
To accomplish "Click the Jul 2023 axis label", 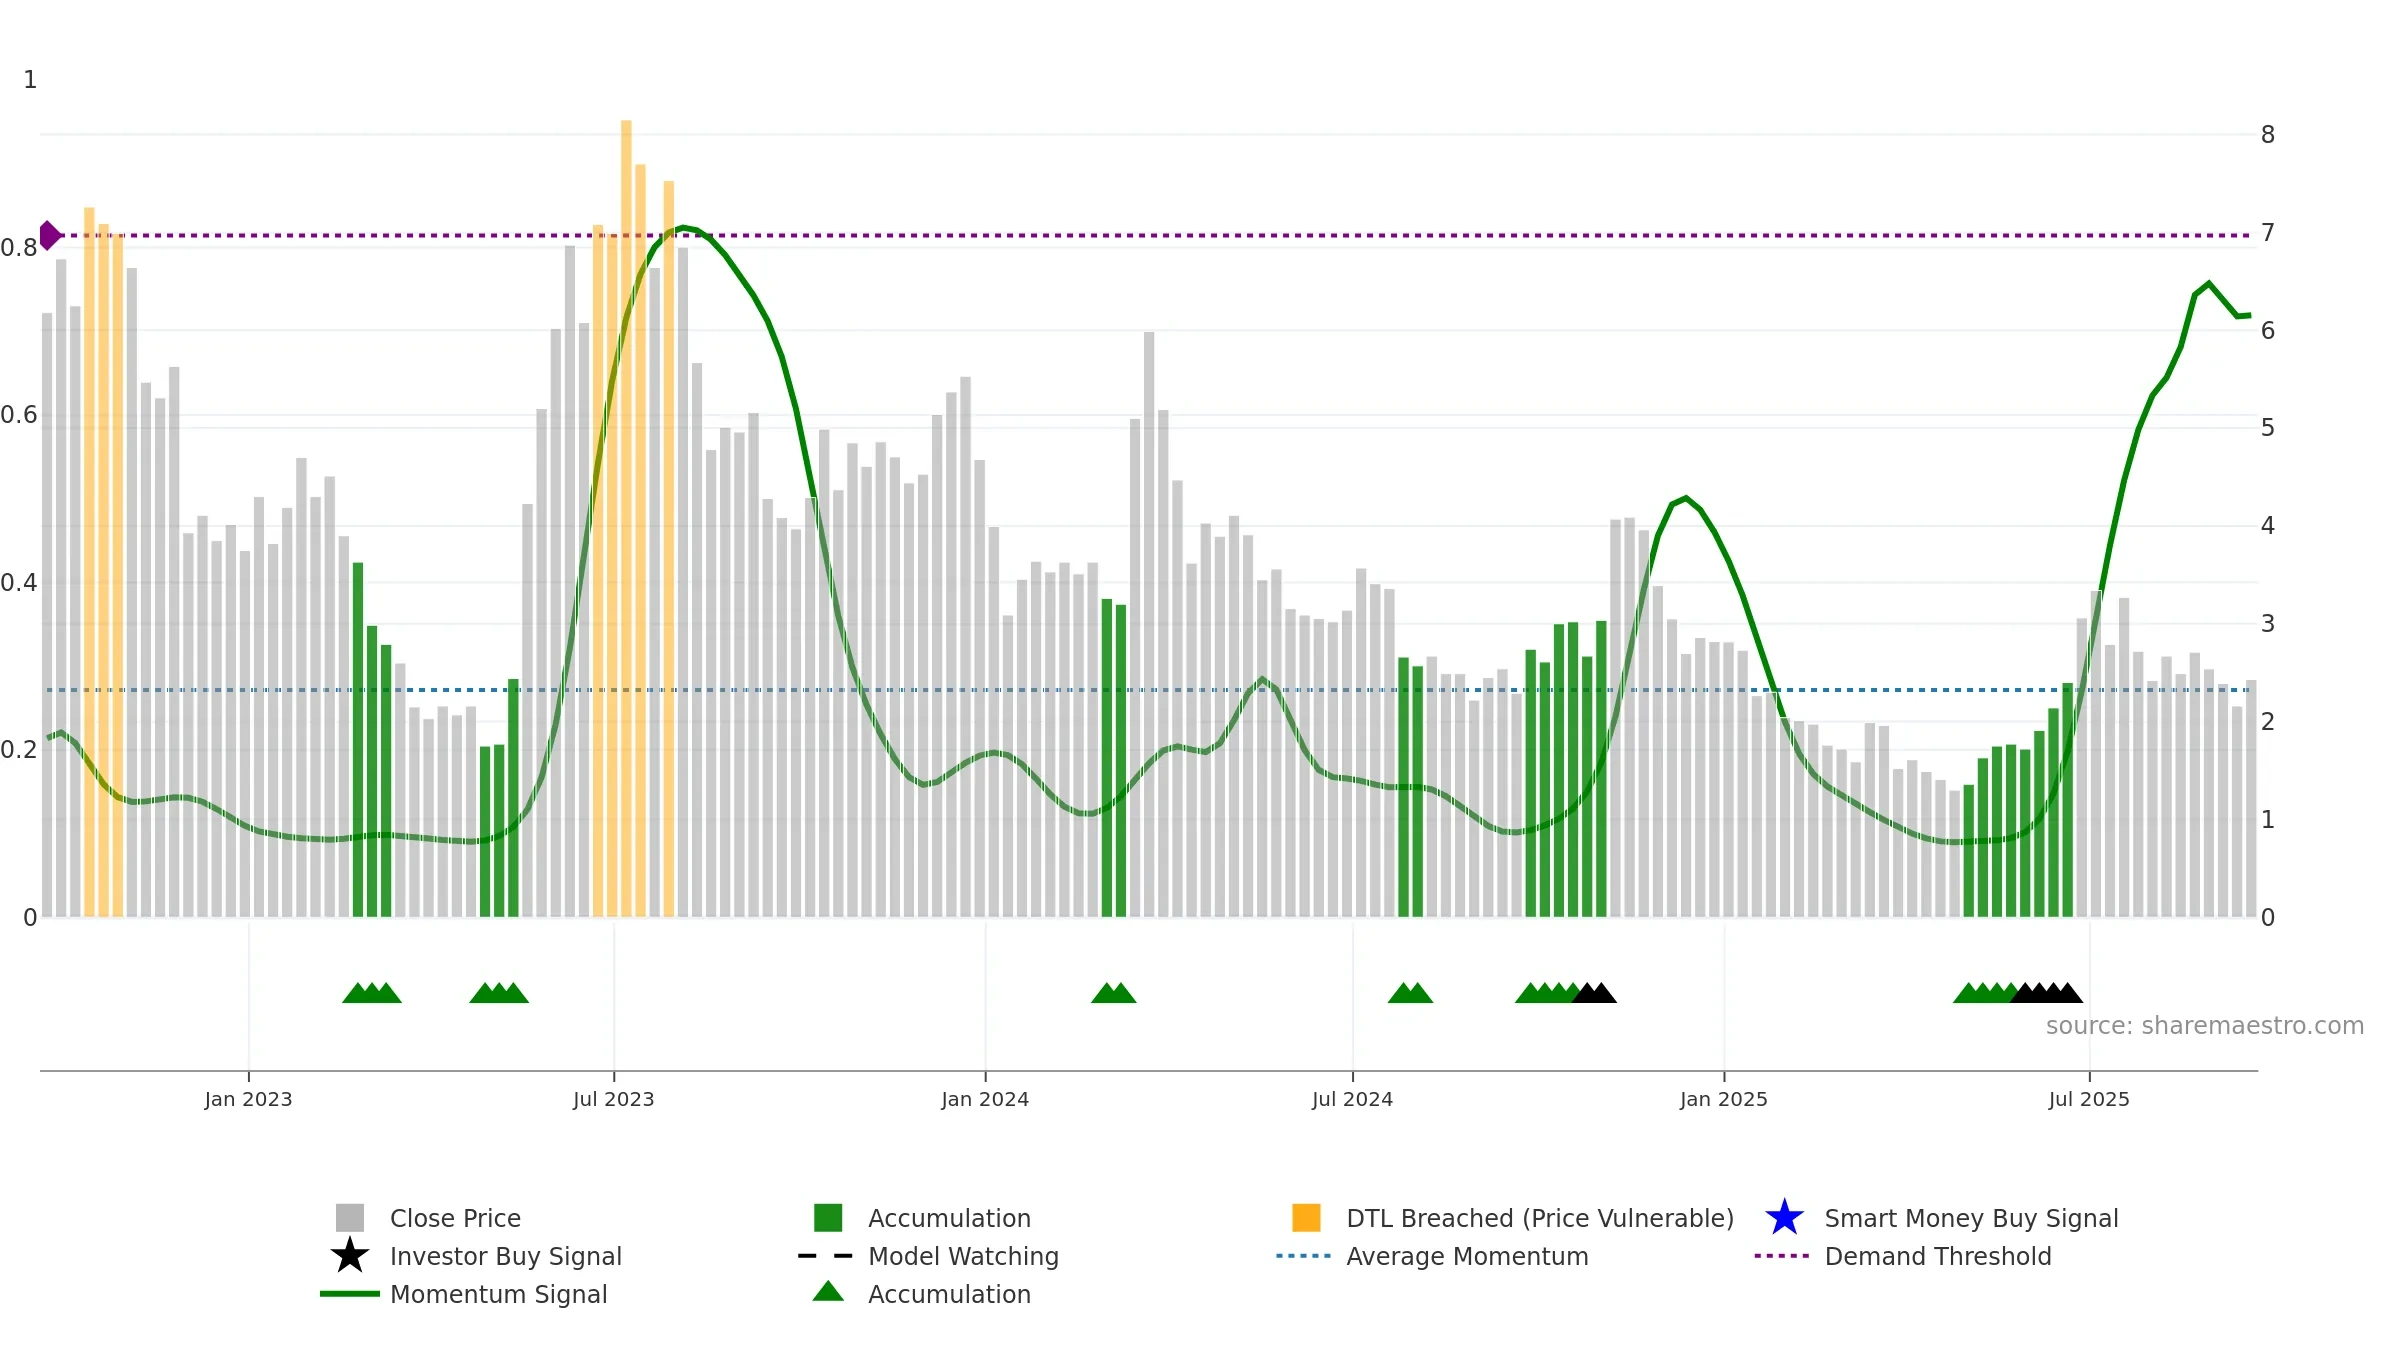I will [614, 1100].
